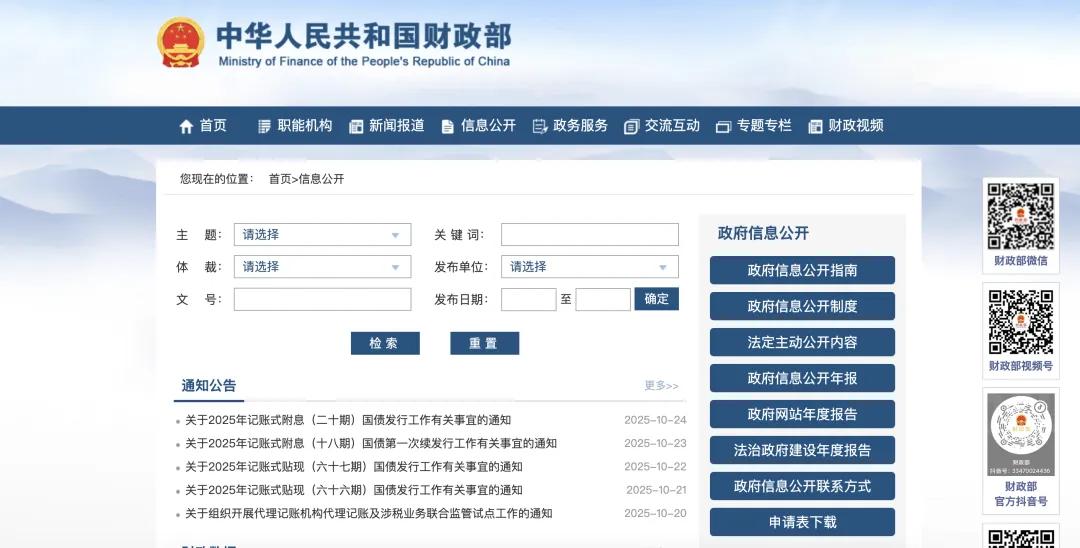Click the arrow of the 主题 select box

(x=395, y=235)
